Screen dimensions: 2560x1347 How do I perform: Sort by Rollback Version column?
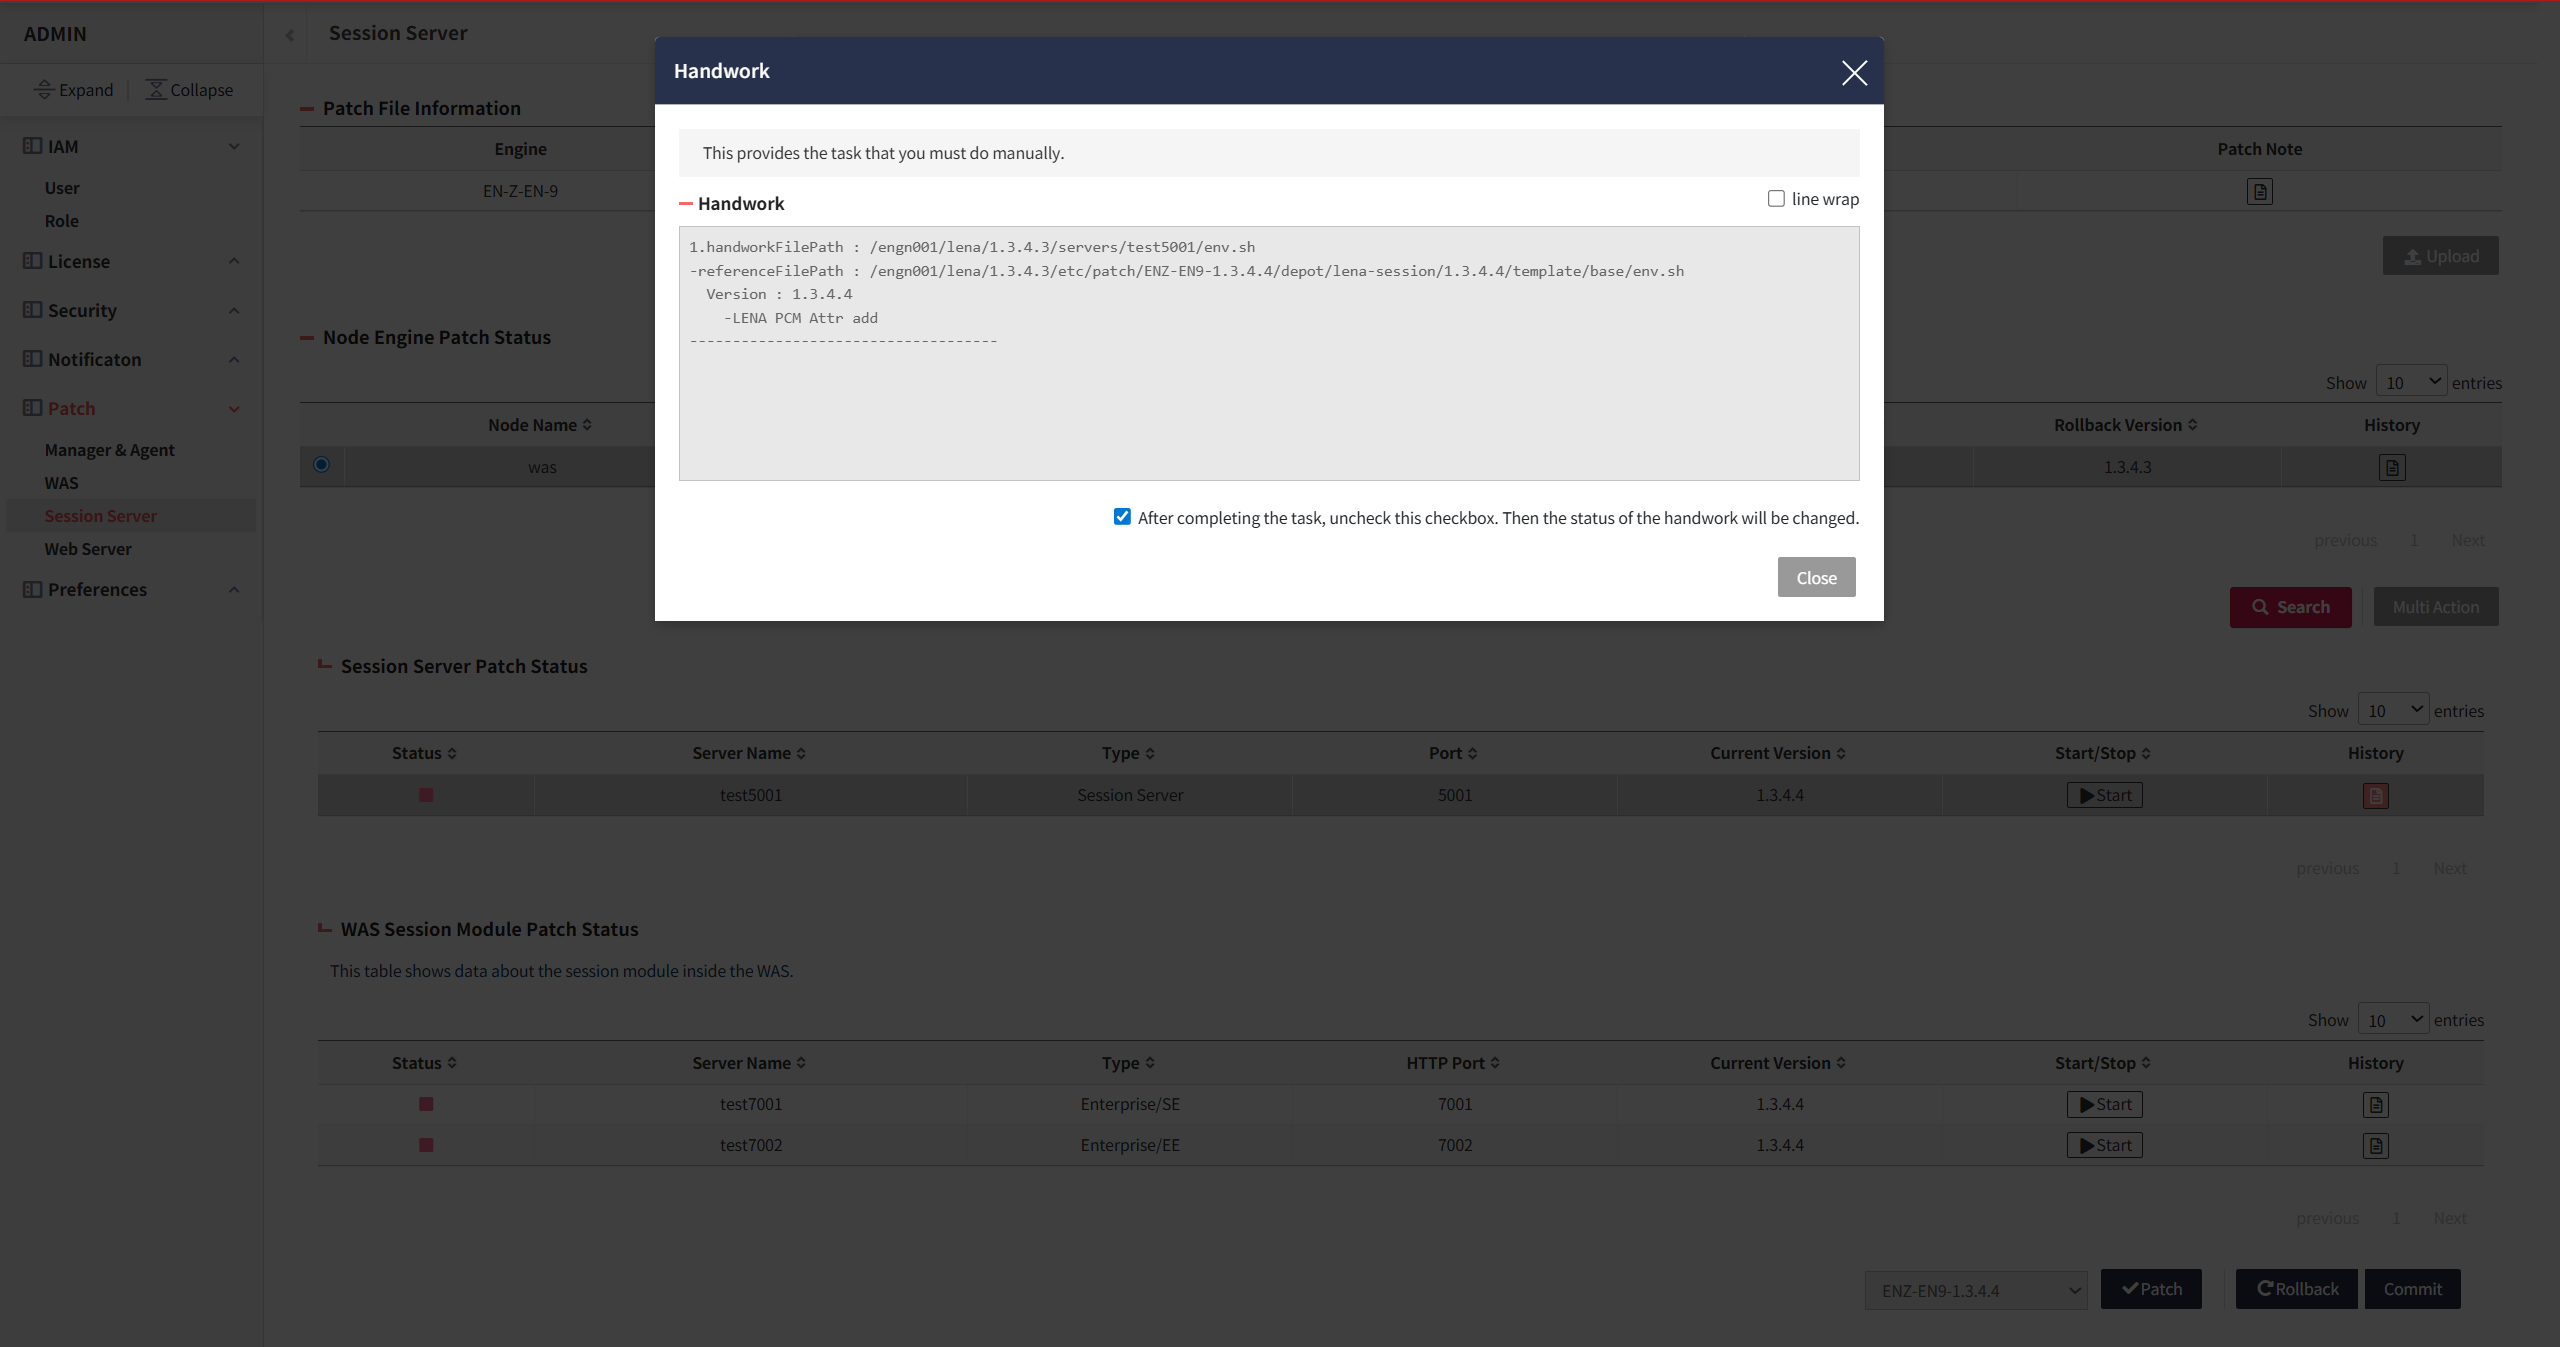point(2126,425)
